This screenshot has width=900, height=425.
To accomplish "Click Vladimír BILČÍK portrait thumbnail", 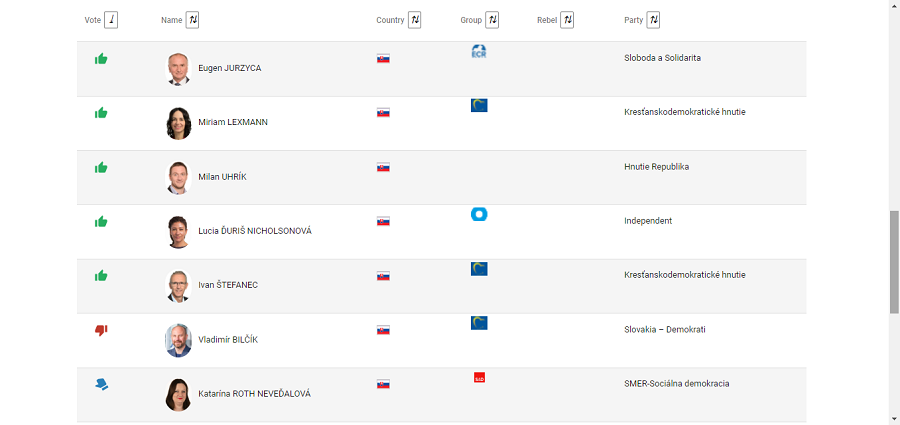I will tap(178, 340).
